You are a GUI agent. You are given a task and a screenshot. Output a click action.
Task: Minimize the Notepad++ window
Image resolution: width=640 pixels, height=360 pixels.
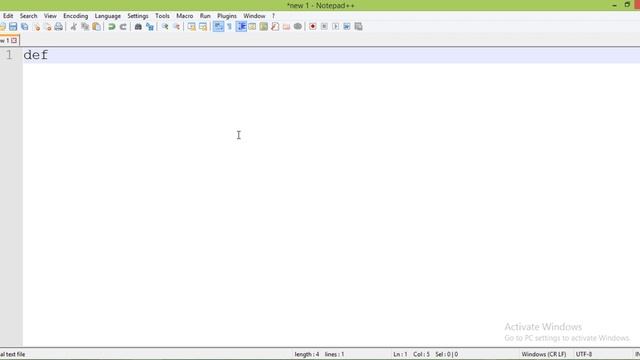point(614,5)
